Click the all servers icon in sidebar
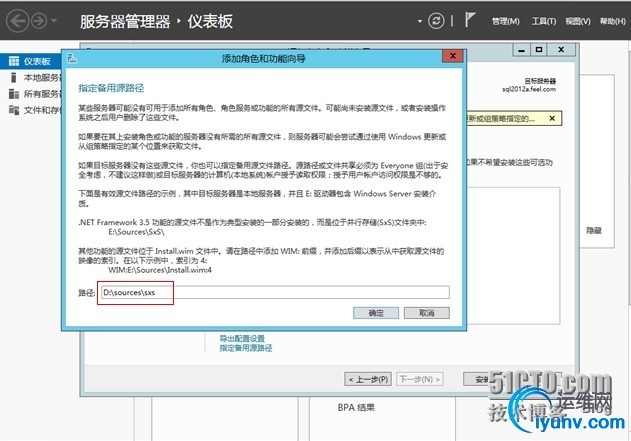Viewport: 631px width, 441px height. [14, 94]
